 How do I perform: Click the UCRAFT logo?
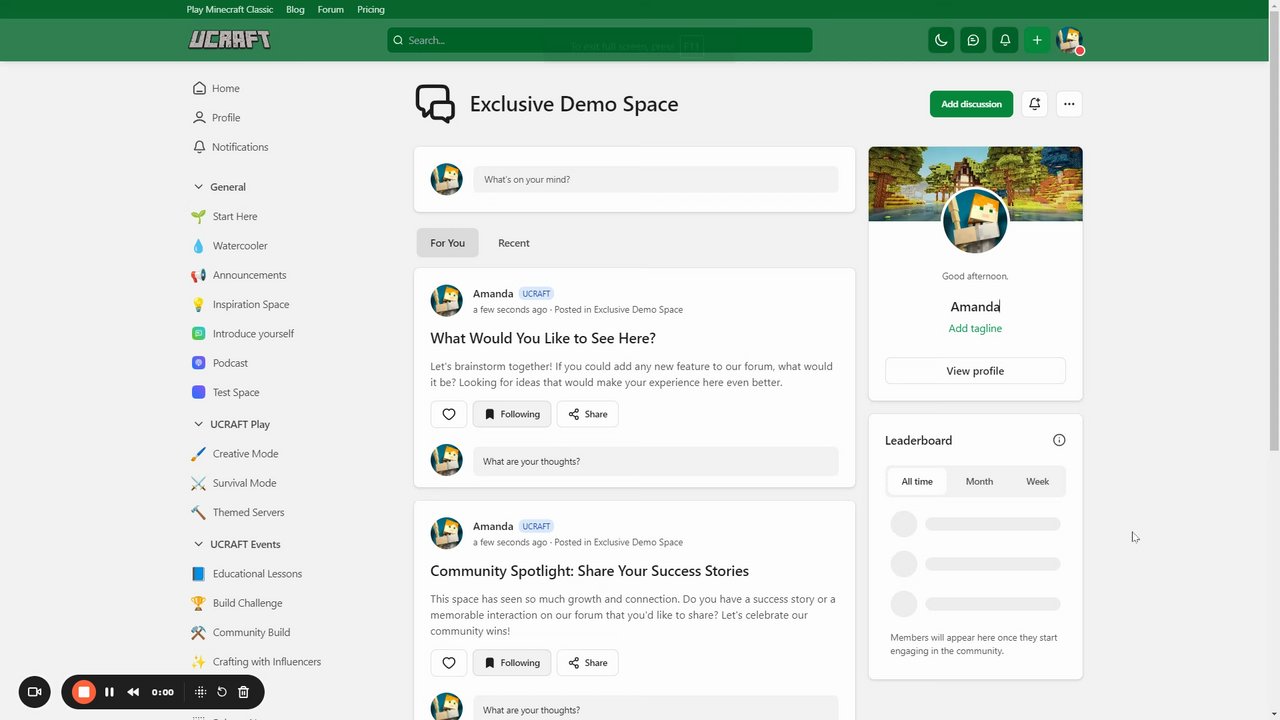click(x=229, y=40)
